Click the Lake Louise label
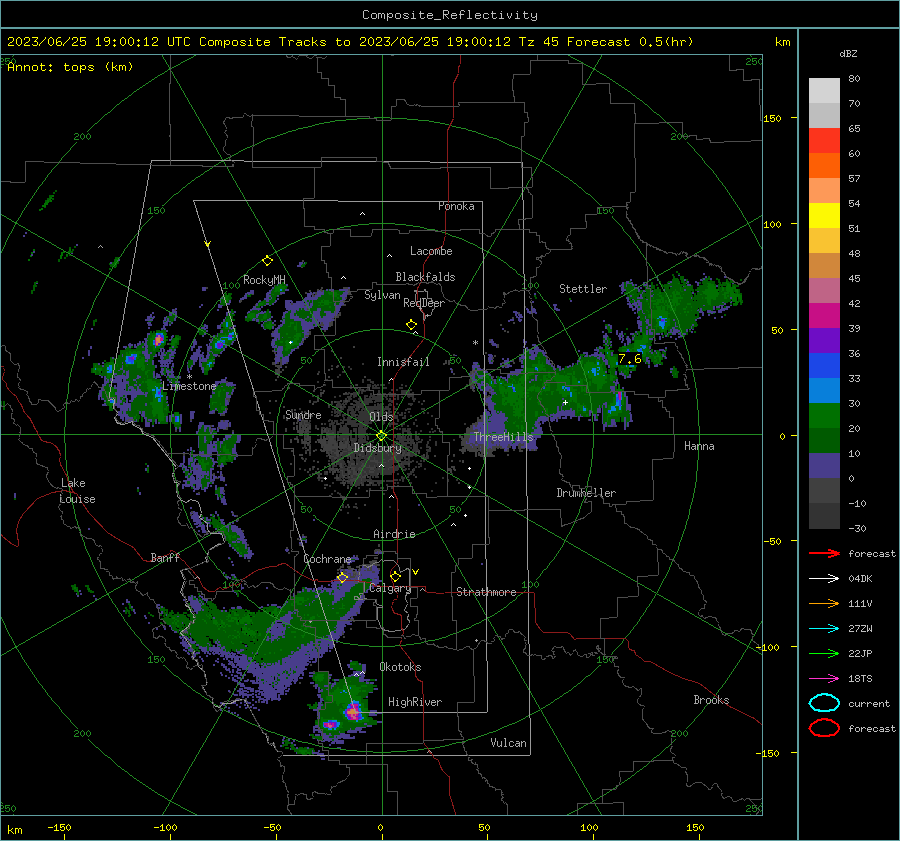 pos(77,491)
